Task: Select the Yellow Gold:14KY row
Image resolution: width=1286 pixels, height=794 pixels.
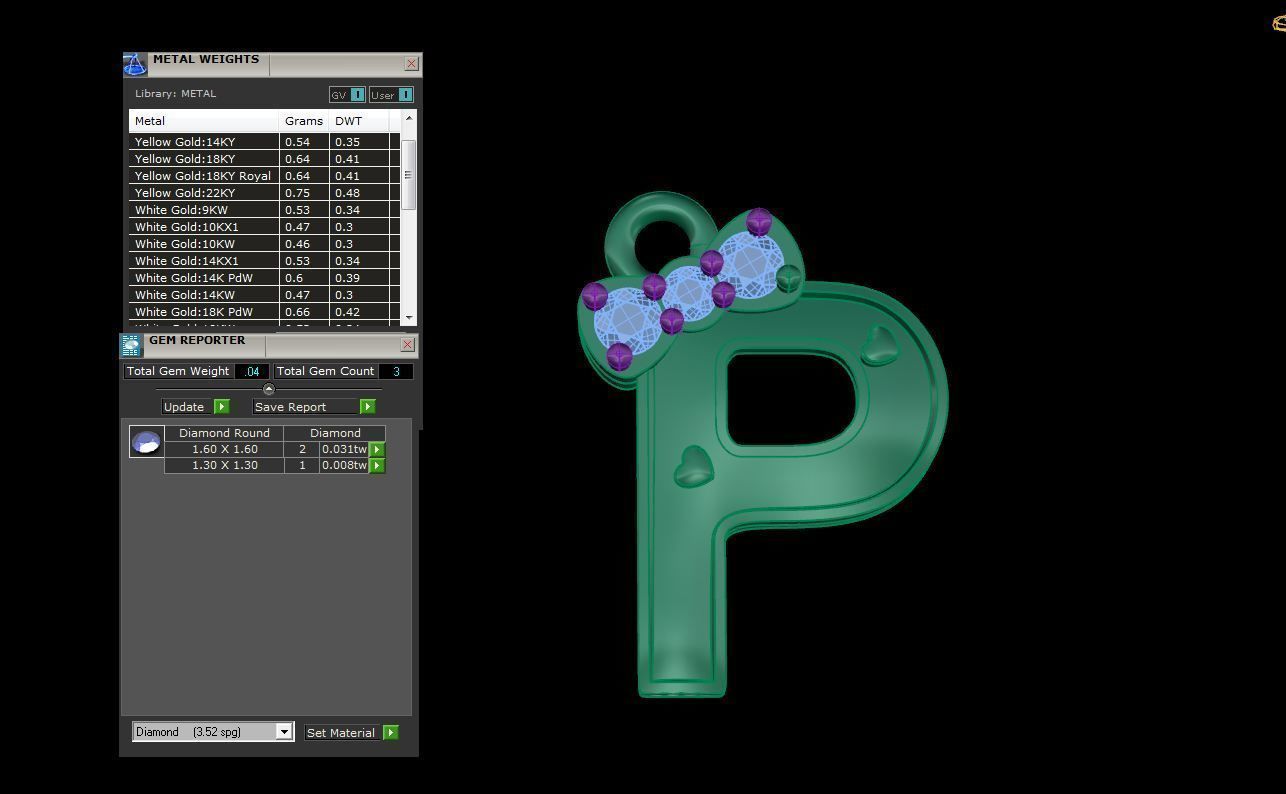Action: click(264, 142)
